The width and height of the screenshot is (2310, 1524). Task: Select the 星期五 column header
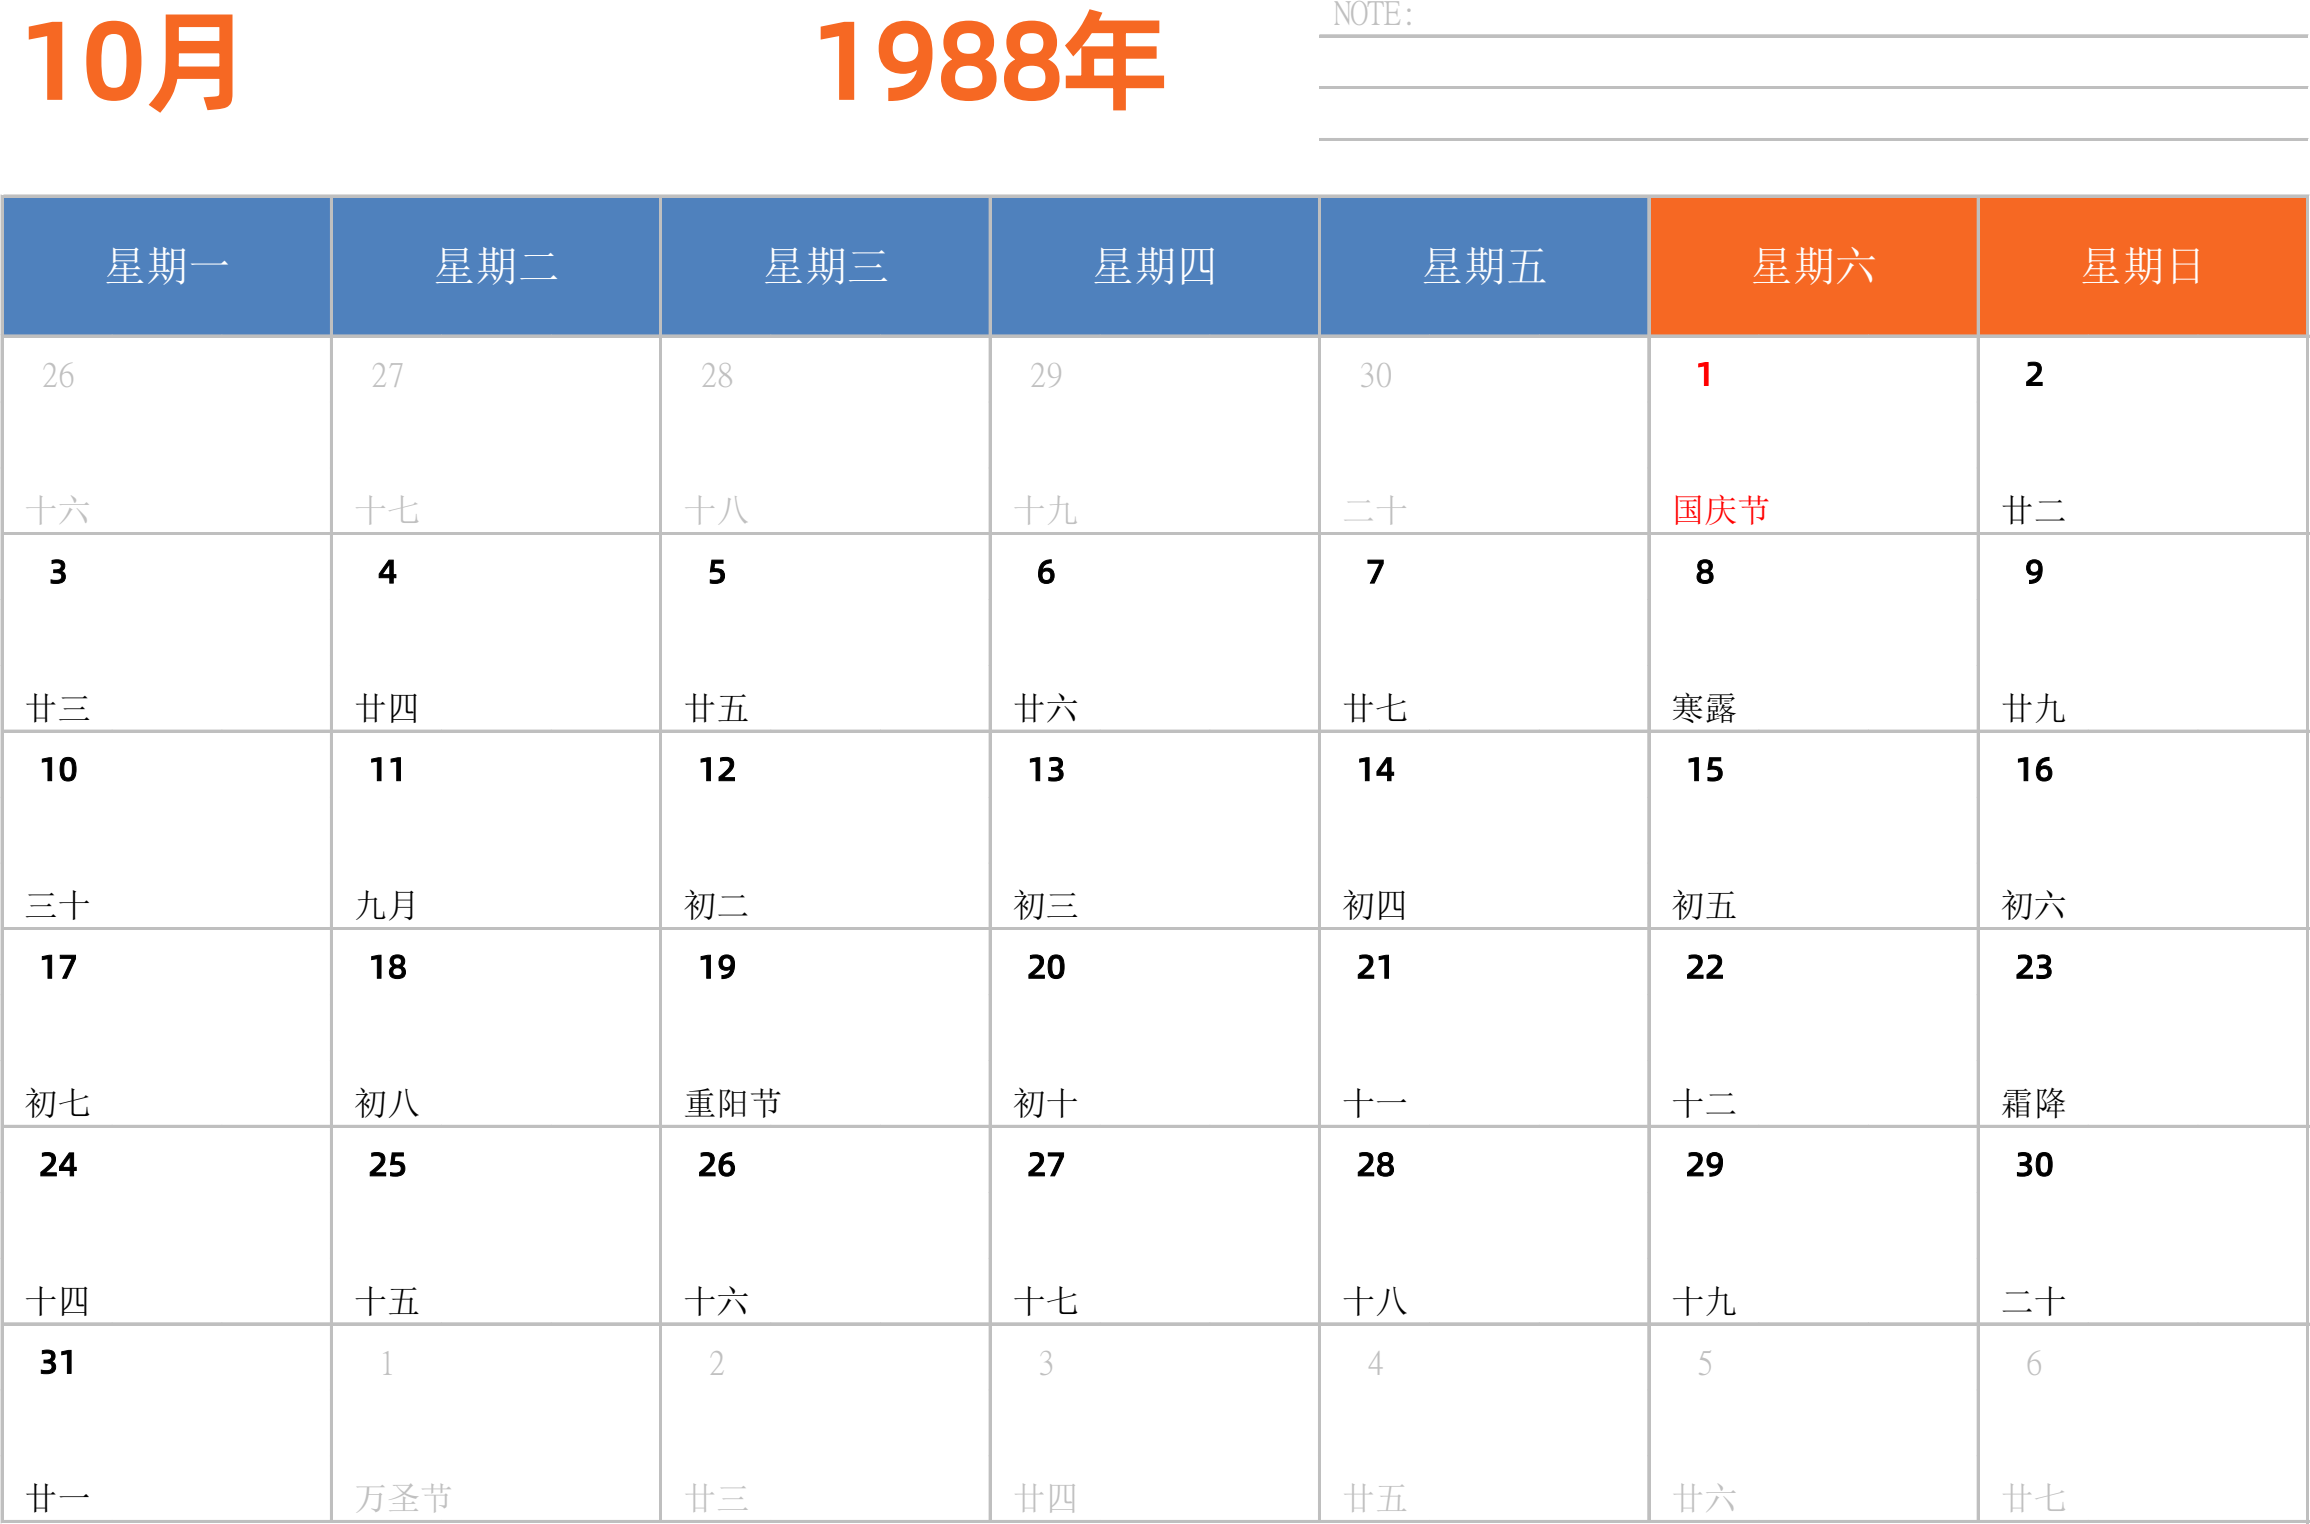pyautogui.click(x=1484, y=266)
